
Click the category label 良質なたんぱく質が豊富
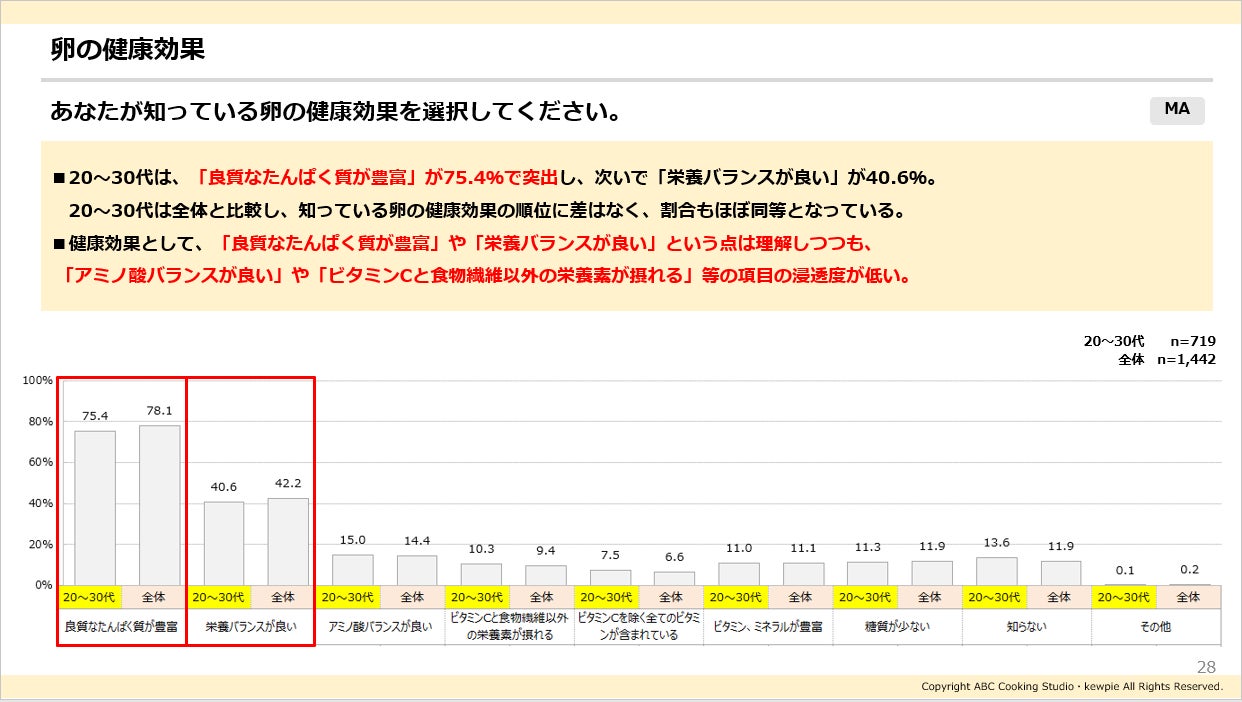click(122, 627)
